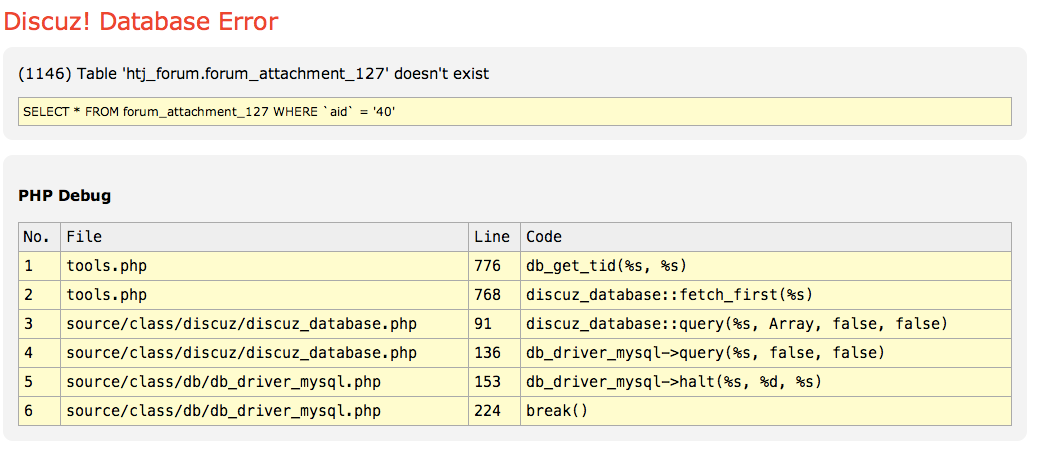Click row number 2 in the No. column

[x=29, y=295]
